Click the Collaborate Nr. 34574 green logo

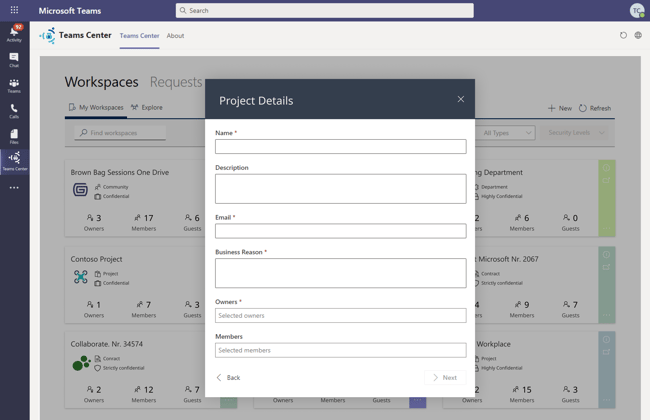tap(81, 363)
